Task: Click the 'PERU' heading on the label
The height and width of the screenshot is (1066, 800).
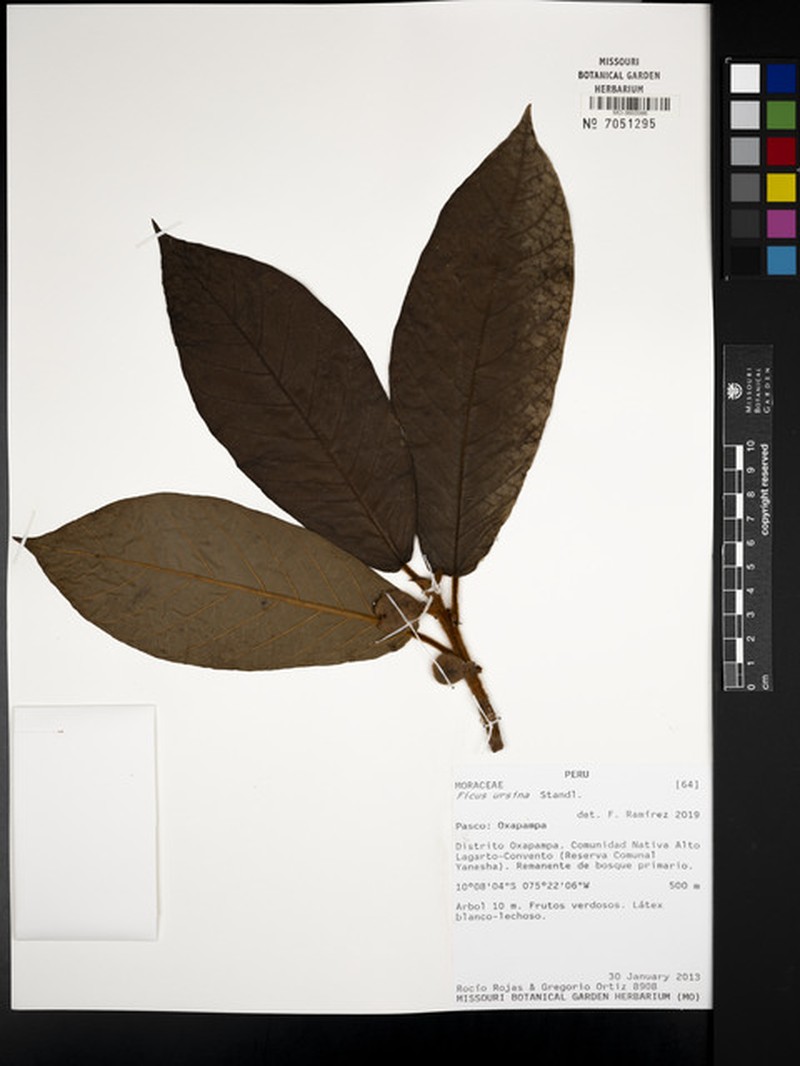Action: 576,774
